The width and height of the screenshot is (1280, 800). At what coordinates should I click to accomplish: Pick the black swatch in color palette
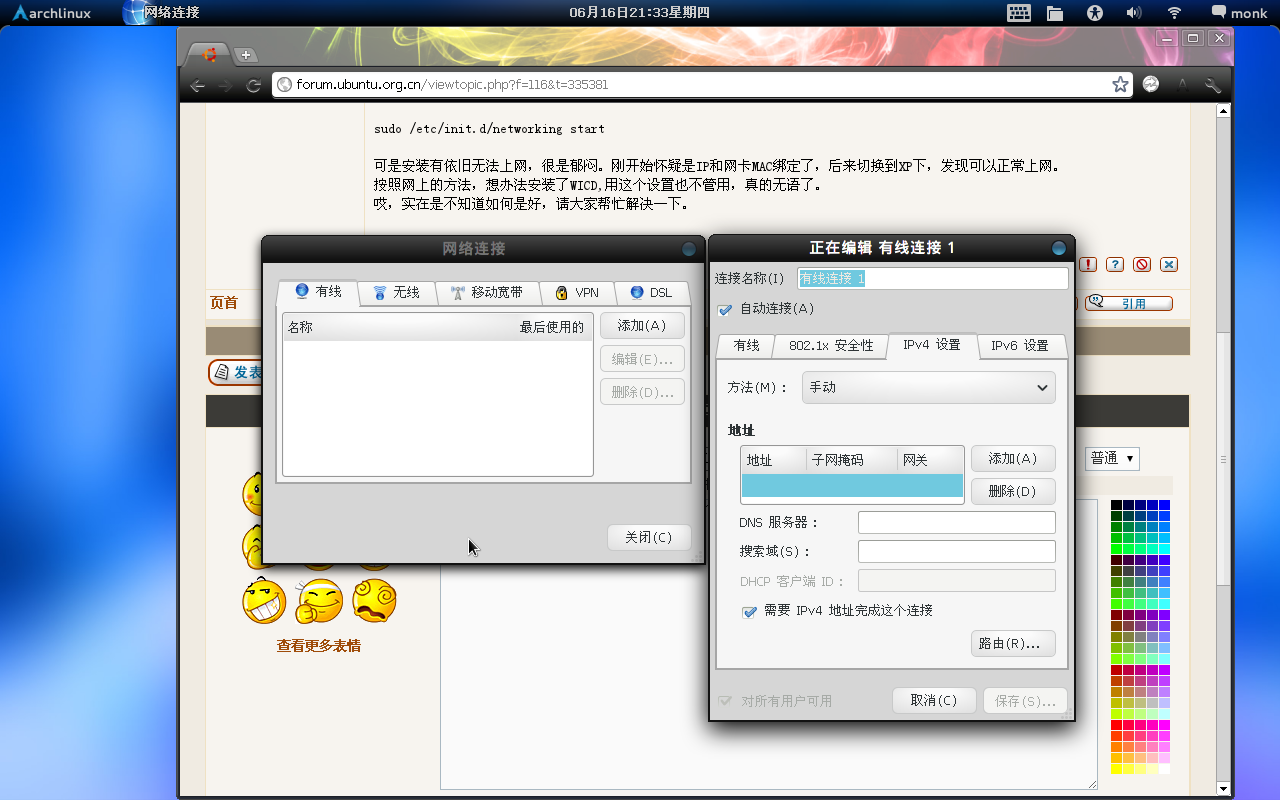pyautogui.click(x=1116, y=505)
